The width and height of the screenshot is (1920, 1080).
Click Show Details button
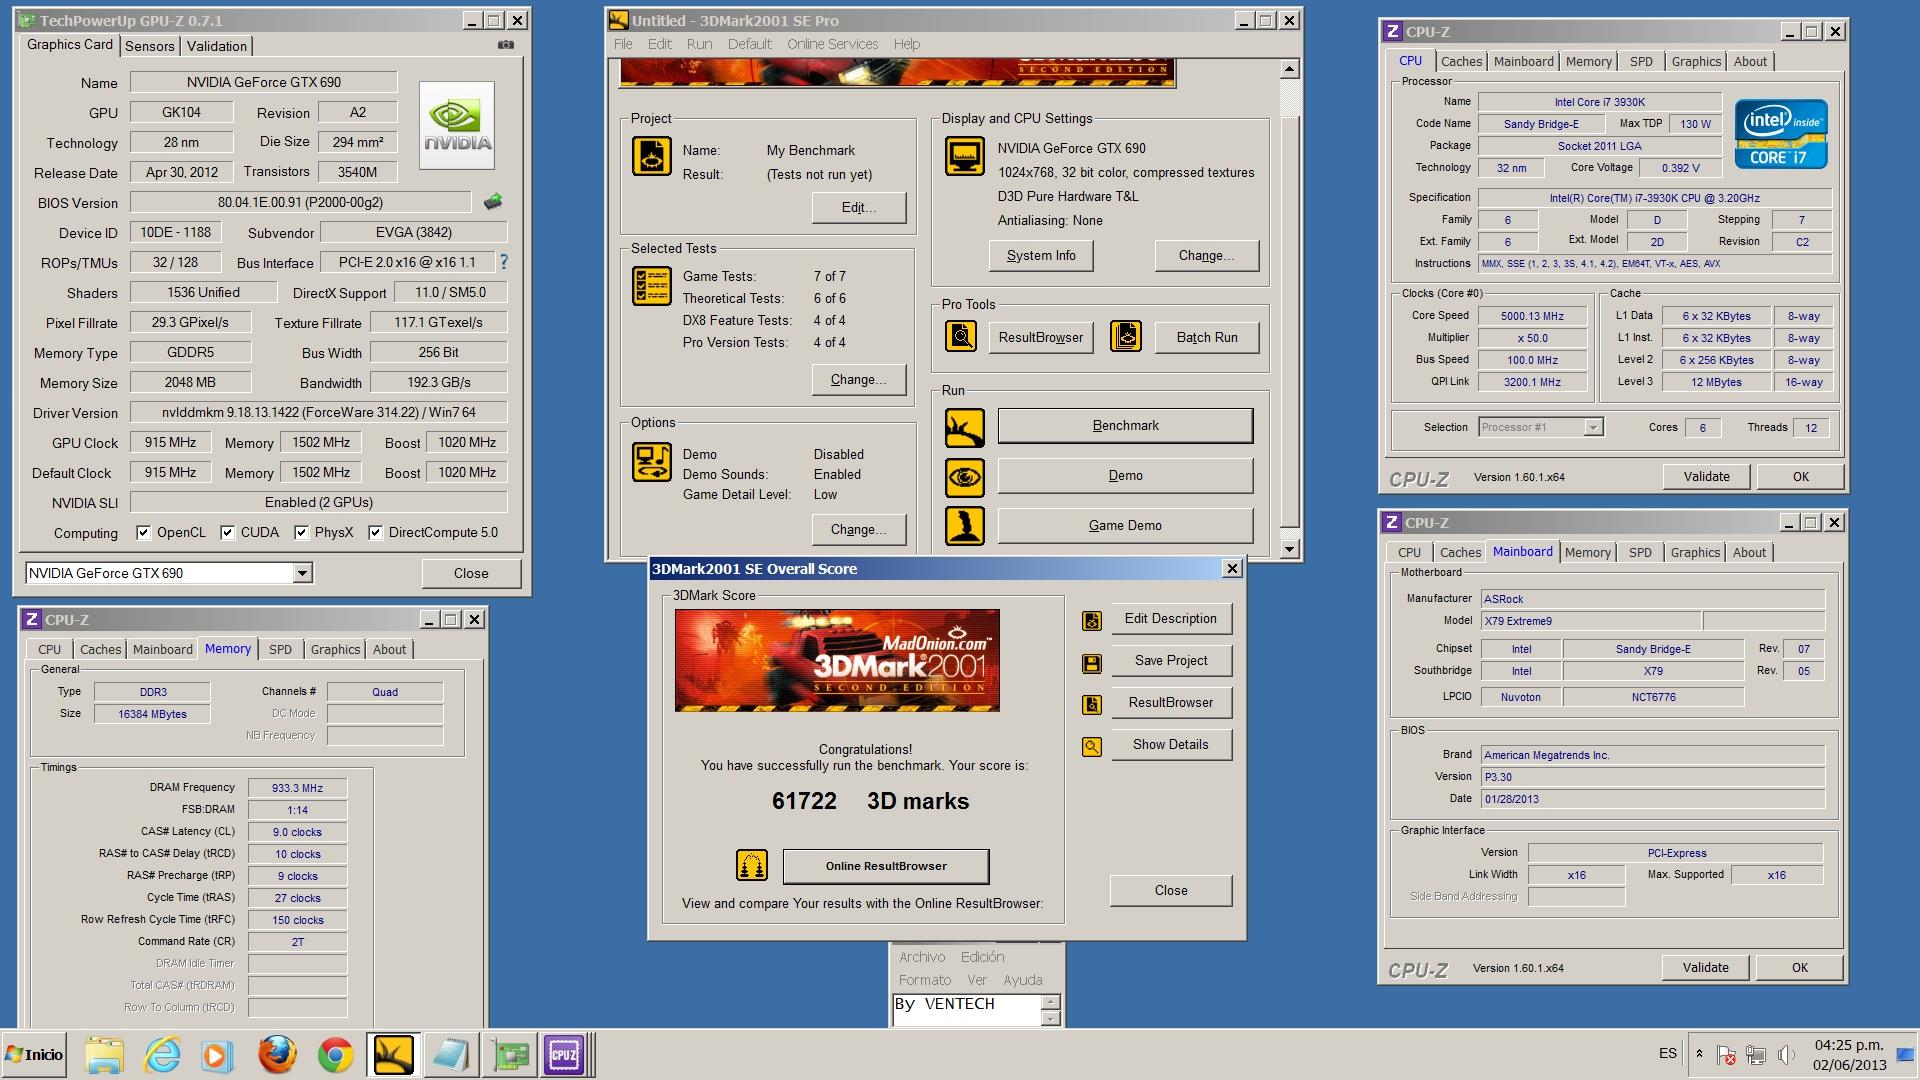click(x=1171, y=744)
